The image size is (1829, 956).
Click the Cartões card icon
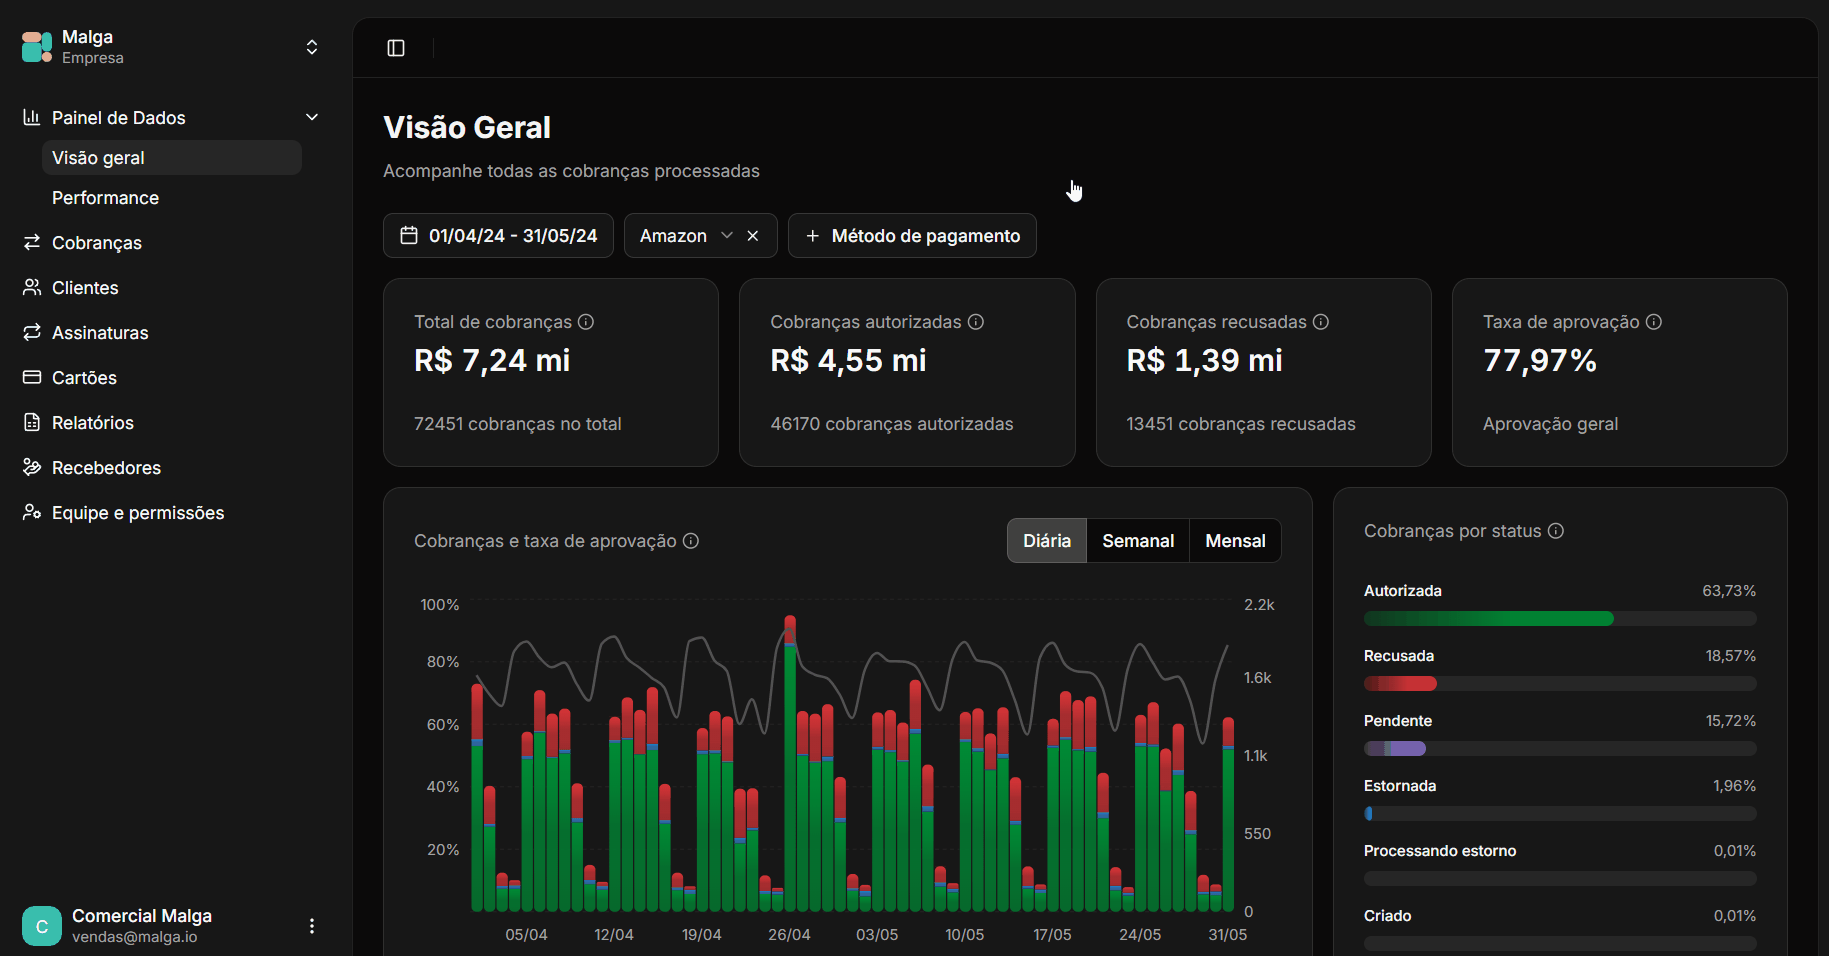pyautogui.click(x=32, y=377)
